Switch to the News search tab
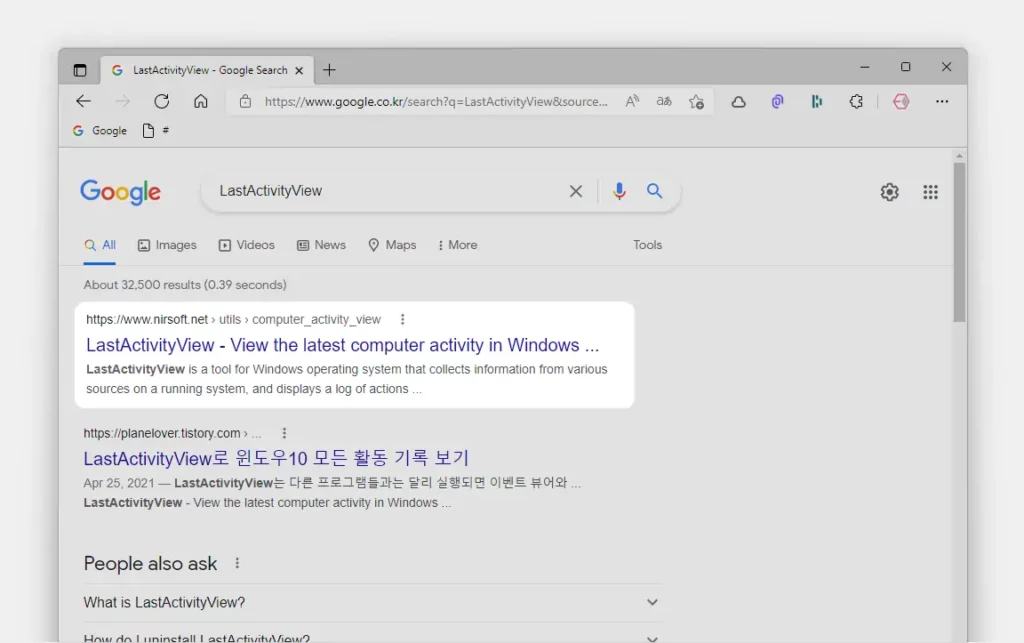The width and height of the screenshot is (1024, 643). coord(321,244)
